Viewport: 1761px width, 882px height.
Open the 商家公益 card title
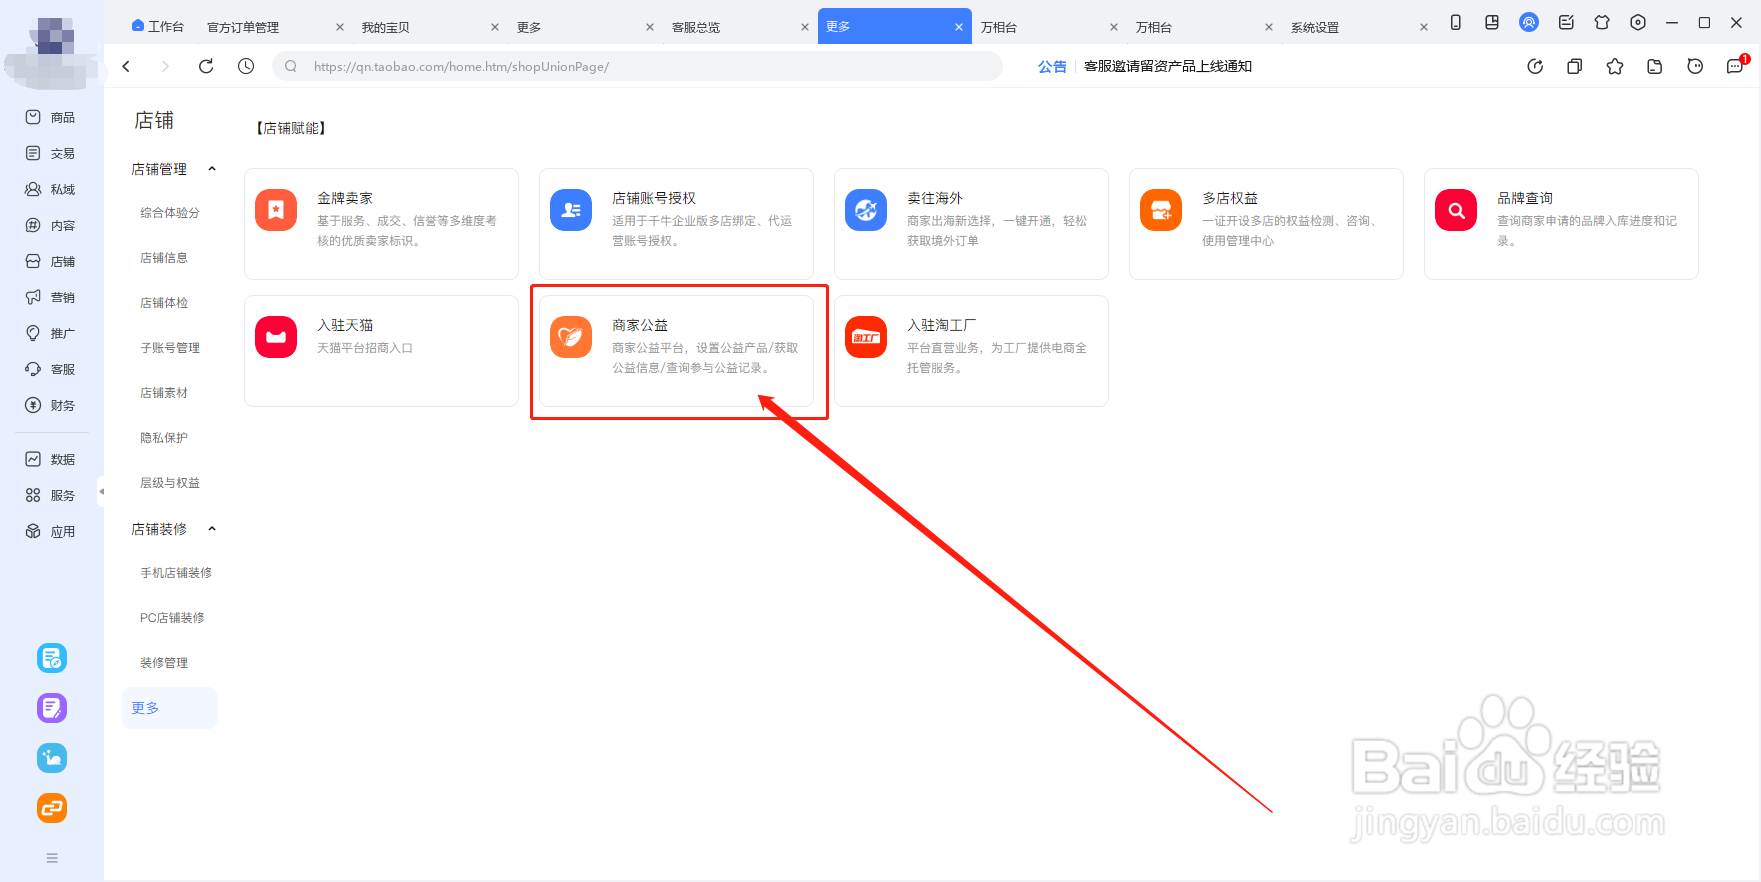pos(640,325)
